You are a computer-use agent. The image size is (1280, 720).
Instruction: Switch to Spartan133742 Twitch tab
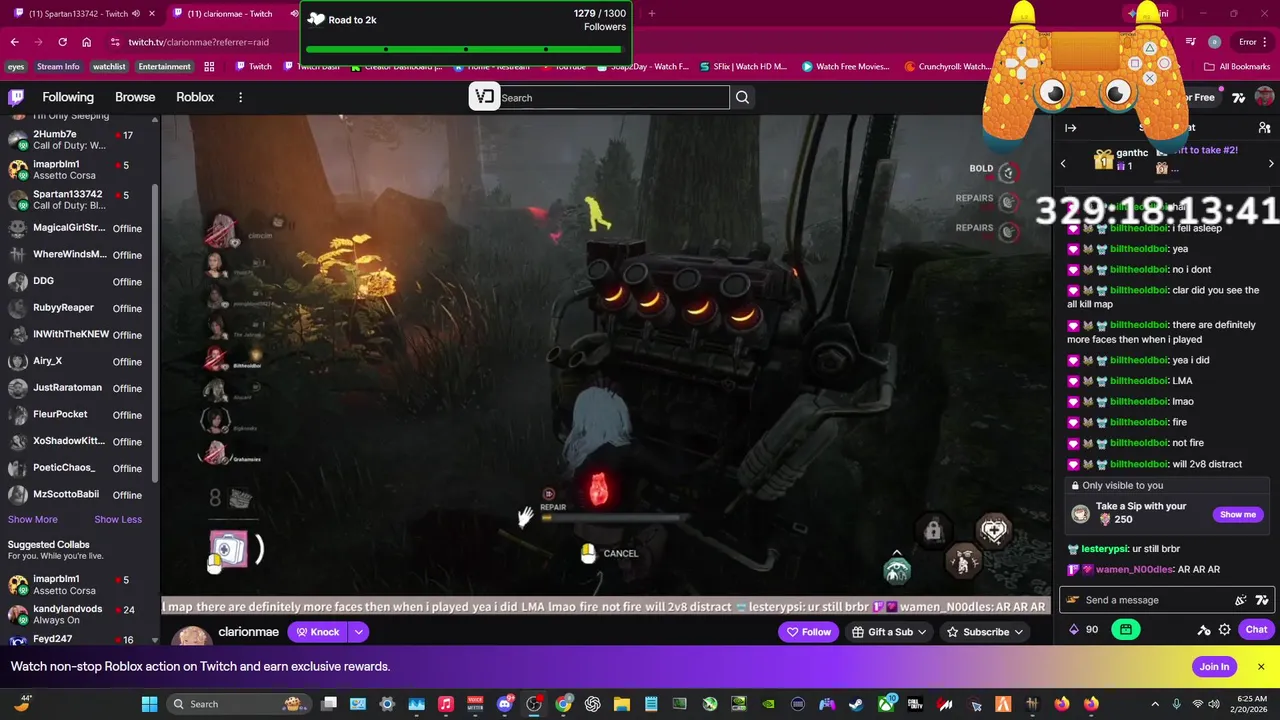click(x=78, y=13)
